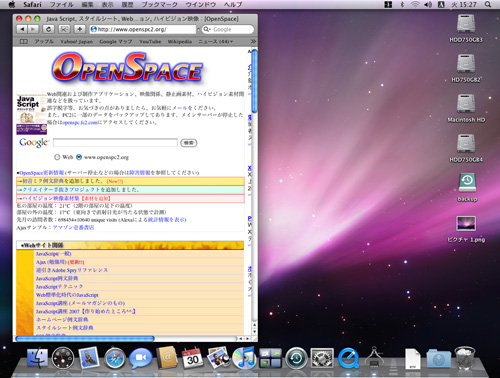Viewport: 500px width, 378px height.
Task: Launch Dashboard from the Dock
Action: tap(63, 358)
